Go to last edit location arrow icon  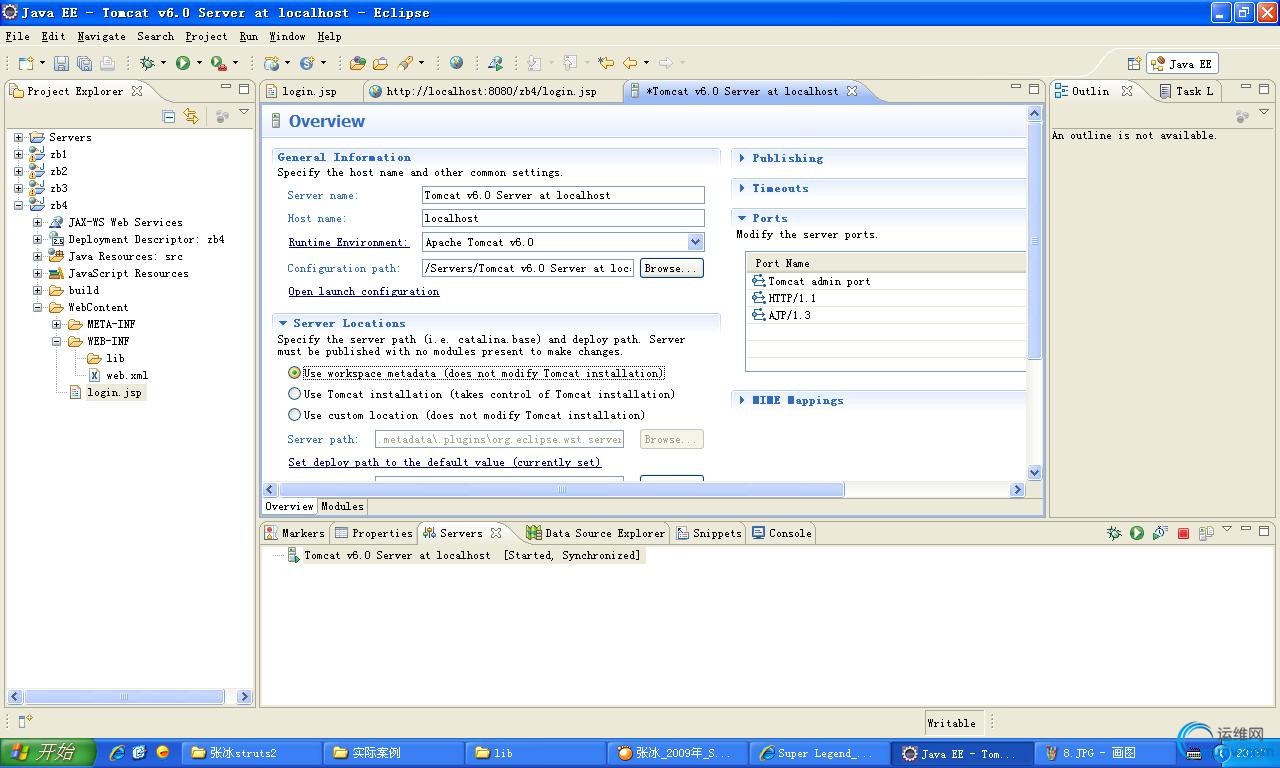605,63
